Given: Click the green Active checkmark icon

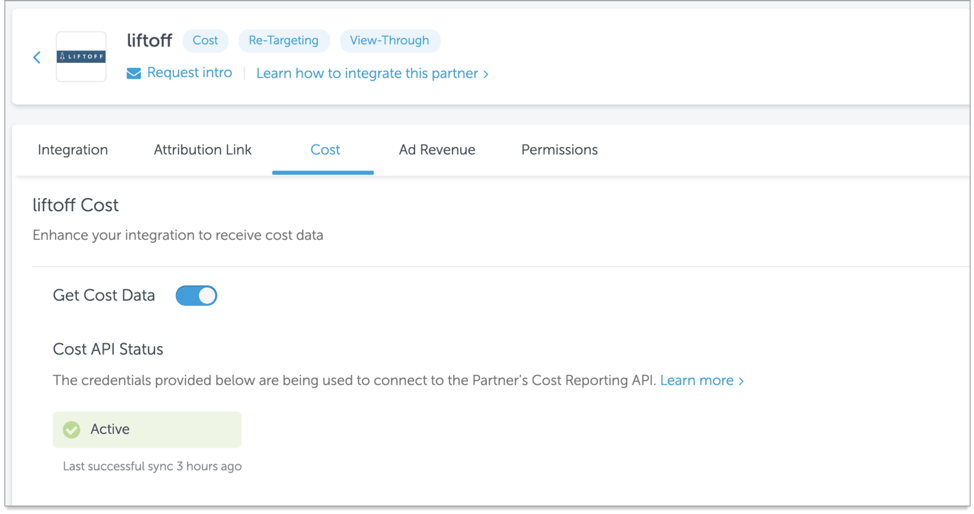Looking at the screenshot, I should tap(71, 429).
